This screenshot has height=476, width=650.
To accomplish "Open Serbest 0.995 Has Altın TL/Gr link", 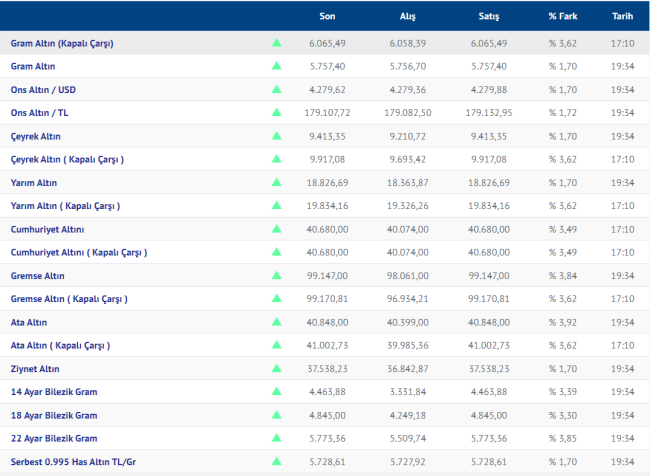I will (72, 461).
